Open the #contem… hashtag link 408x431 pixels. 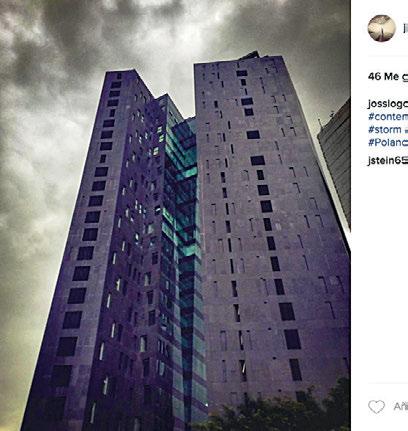tap(388, 117)
